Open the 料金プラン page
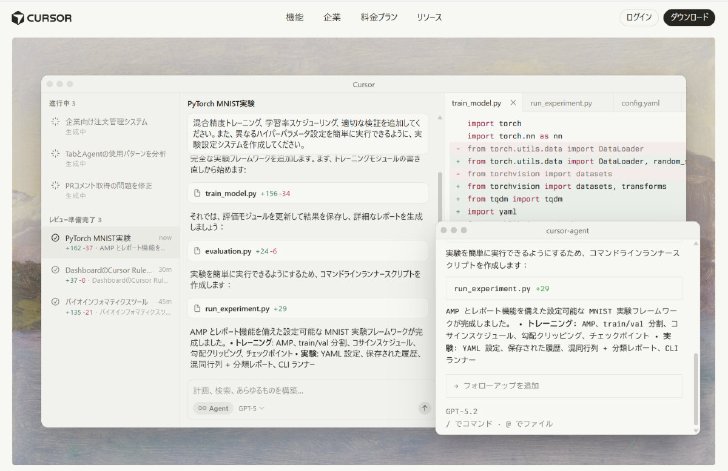 tap(379, 17)
